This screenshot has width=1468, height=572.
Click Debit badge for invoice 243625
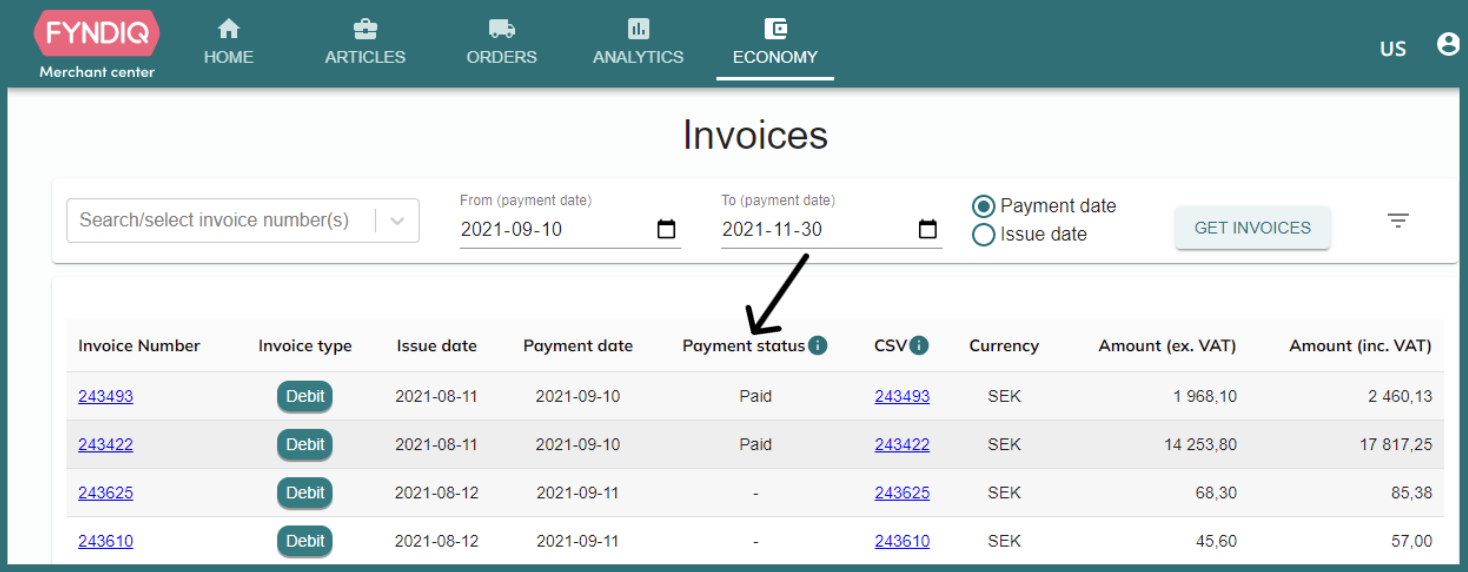tap(305, 492)
